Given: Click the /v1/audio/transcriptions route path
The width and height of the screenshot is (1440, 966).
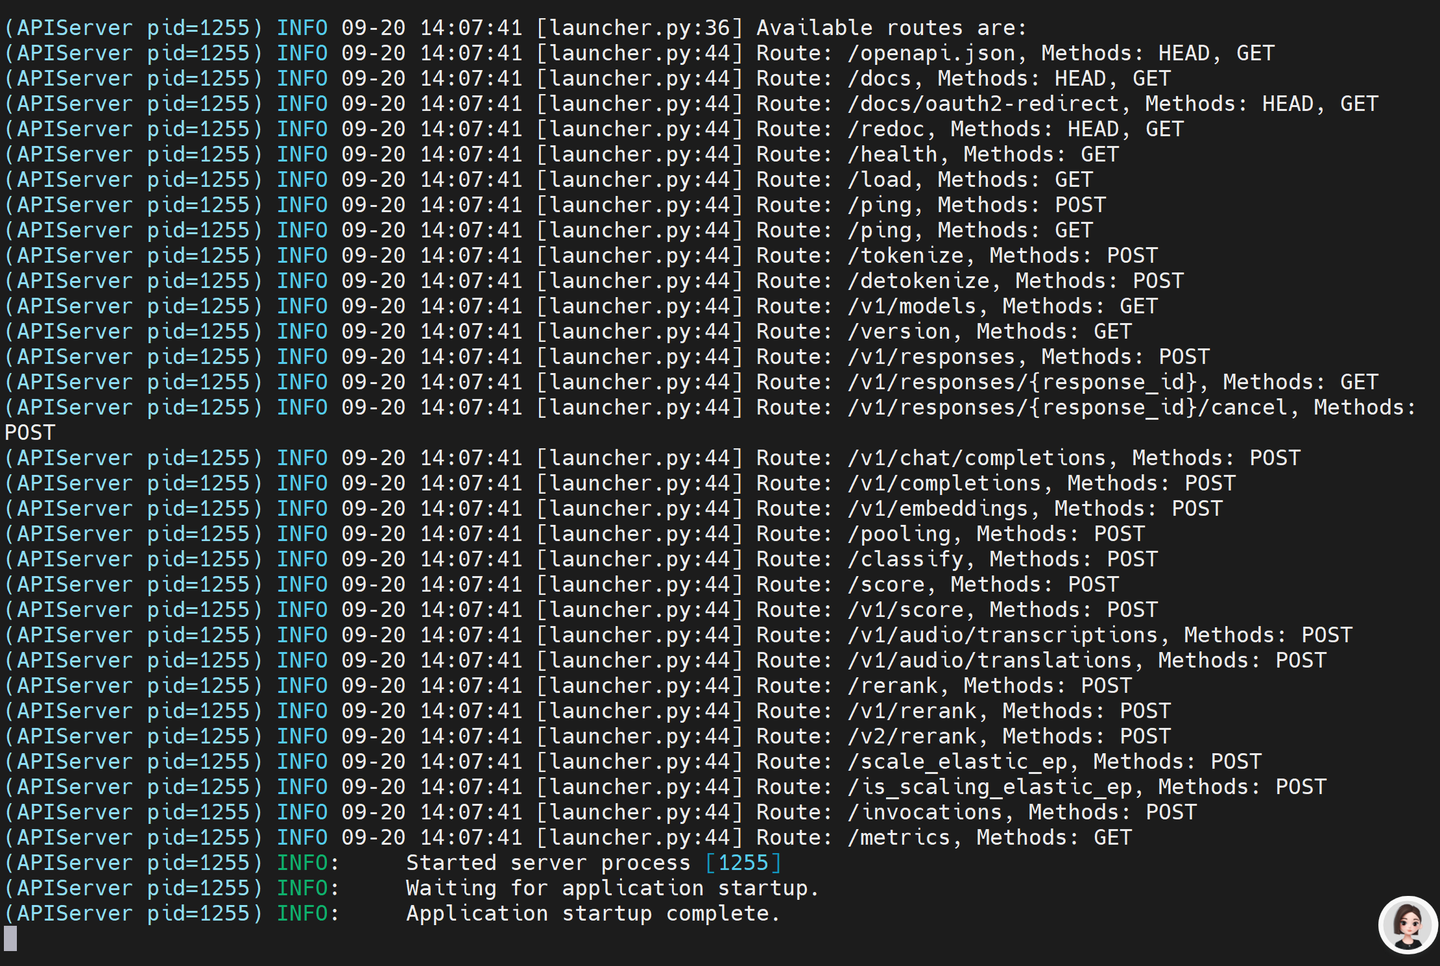Looking at the screenshot, I should [x=1002, y=635].
